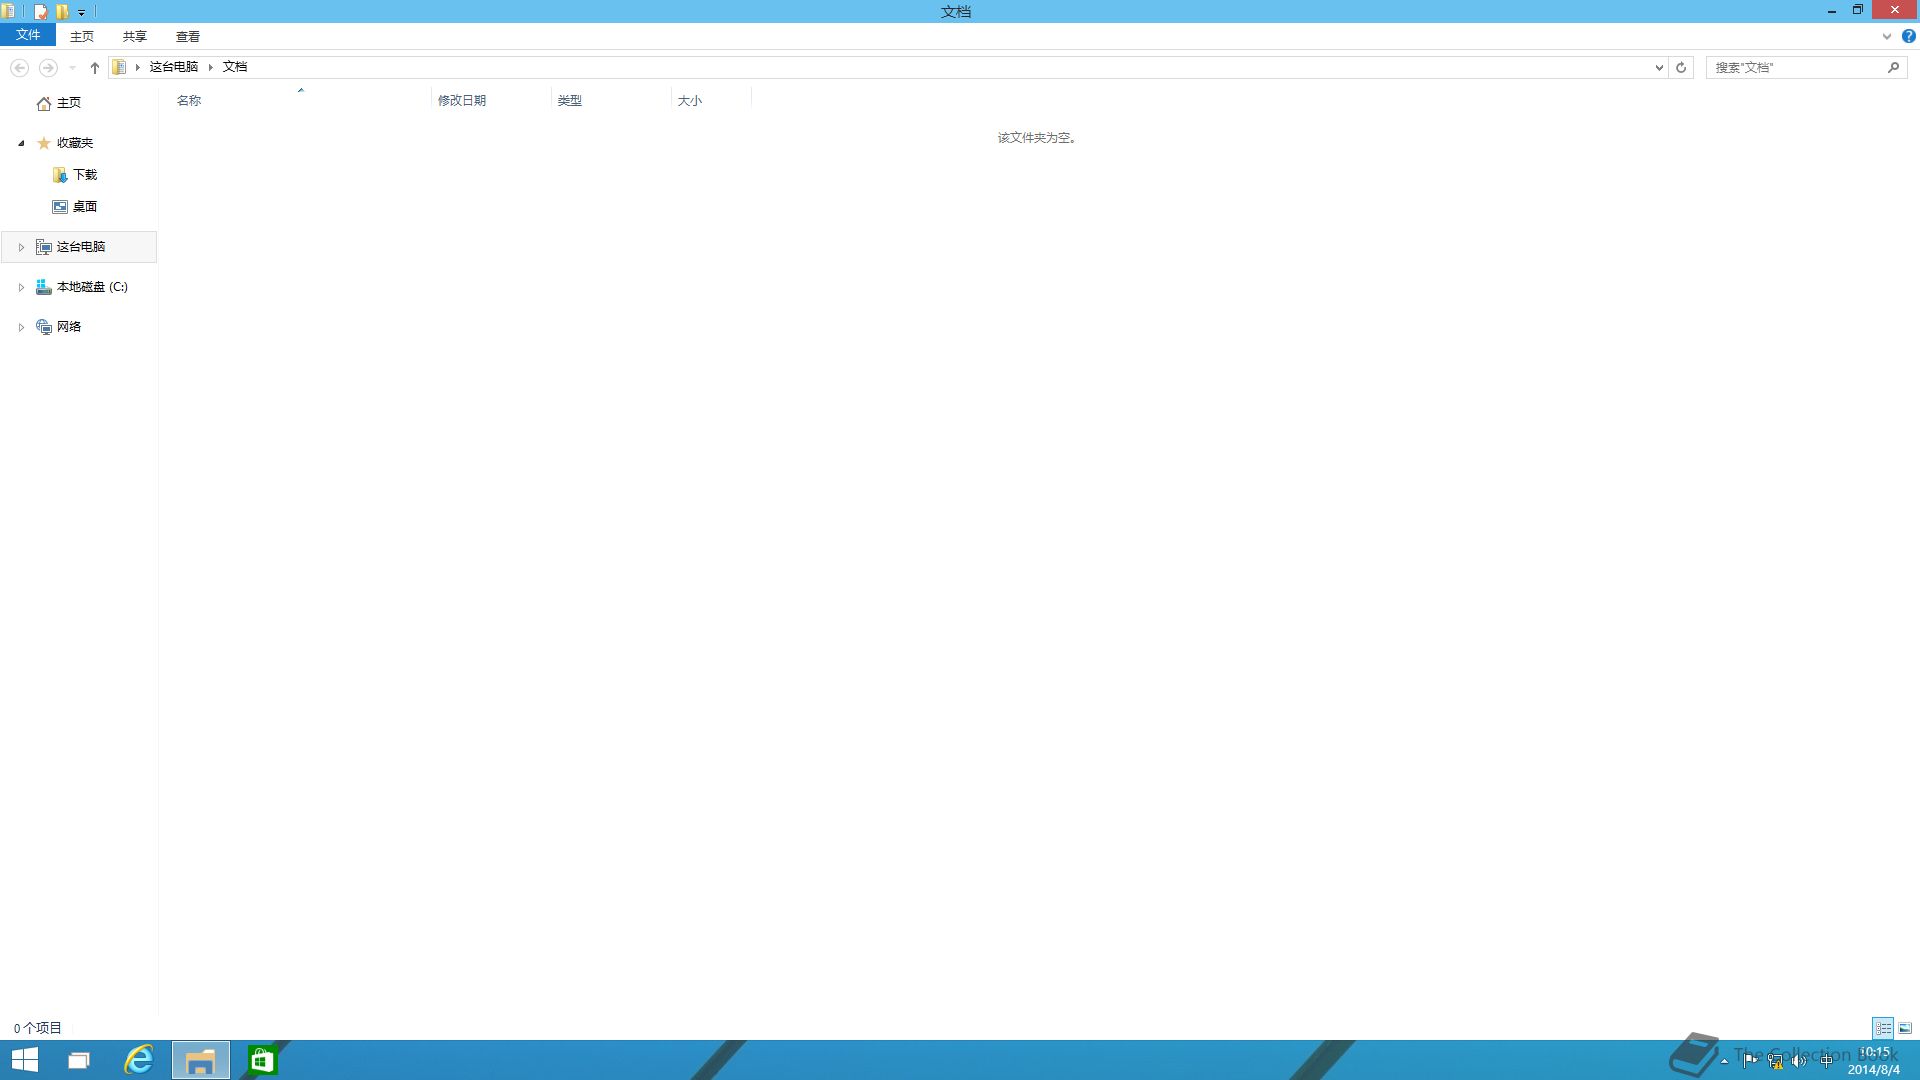Image resolution: width=1920 pixels, height=1080 pixels.
Task: Expand the 这台电脑 tree node
Action: (x=21, y=247)
